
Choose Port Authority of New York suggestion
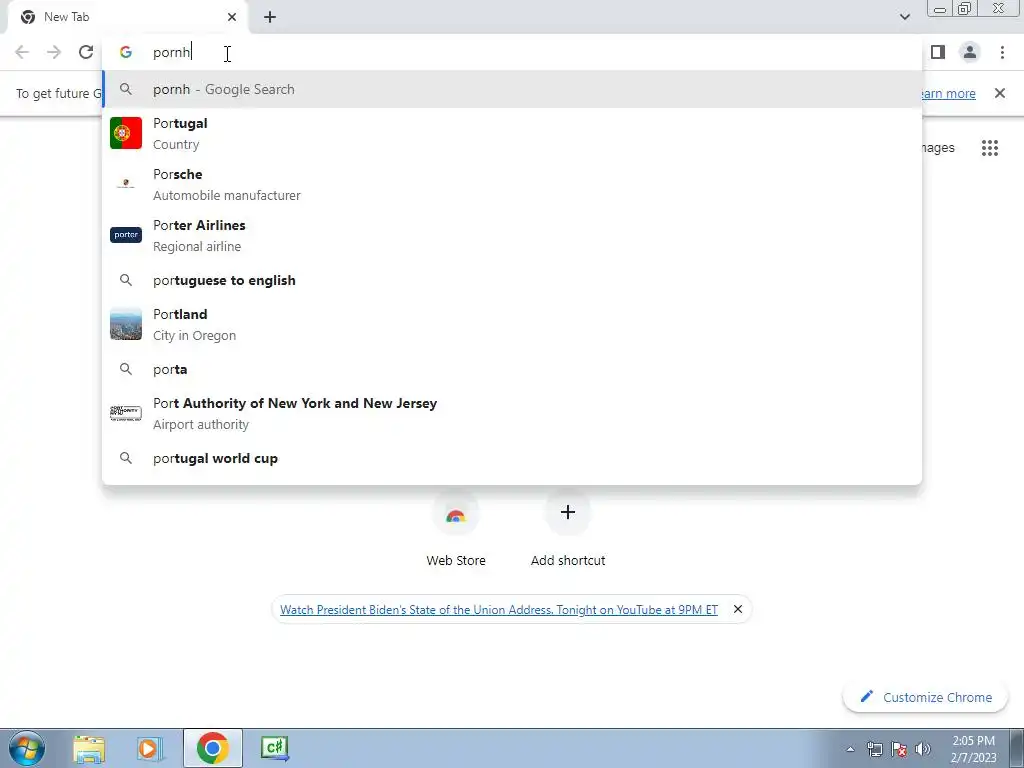point(512,413)
